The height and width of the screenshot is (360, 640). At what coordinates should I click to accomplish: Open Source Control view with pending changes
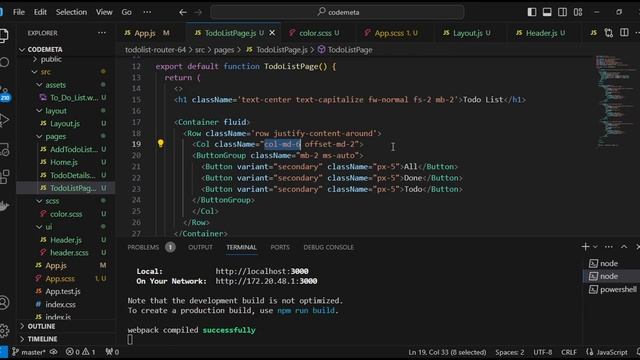coord(5,94)
